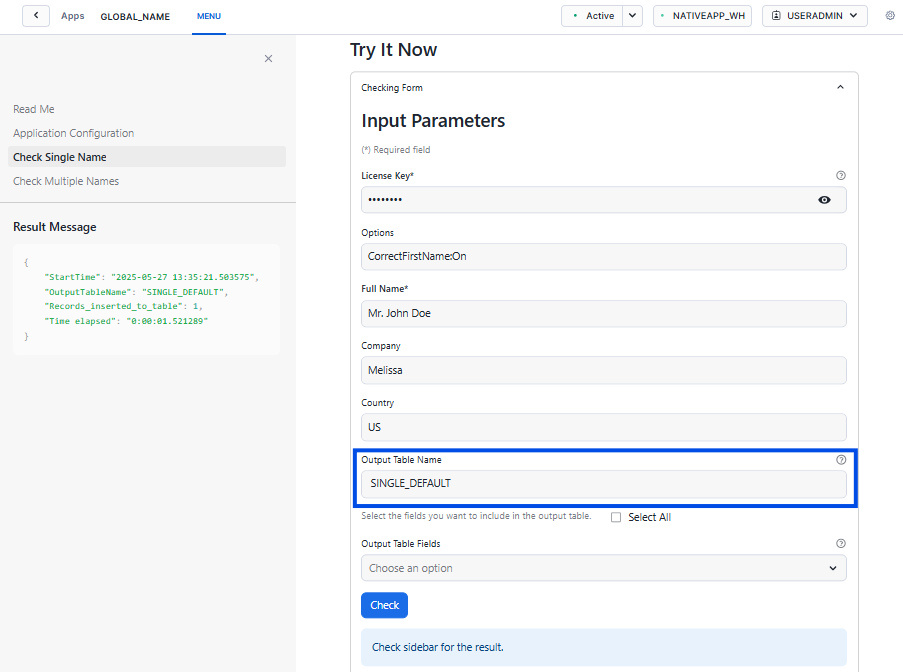Show the License Key with the eye icon
Viewport: 903px width, 672px height.
point(824,200)
